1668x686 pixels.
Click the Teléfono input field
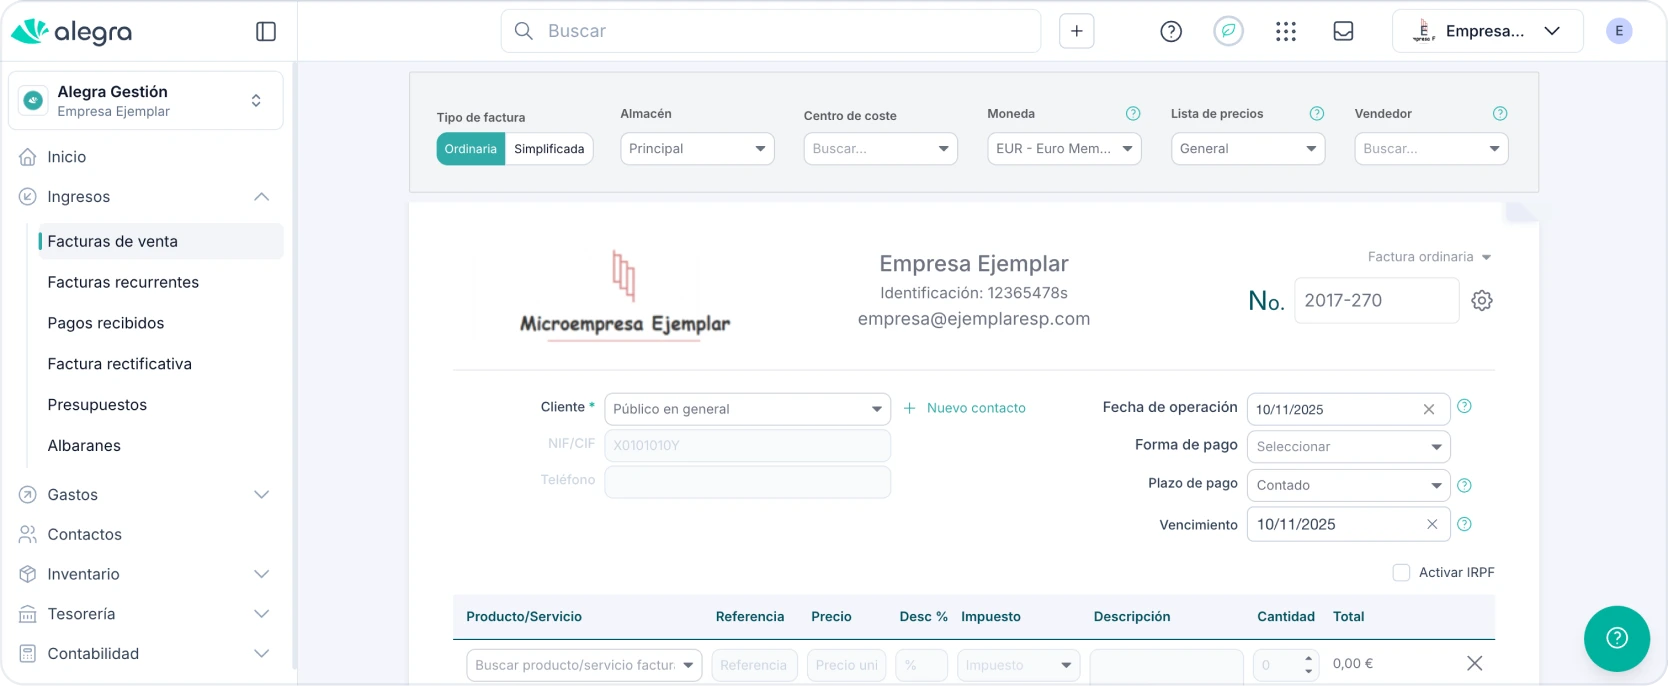(747, 482)
